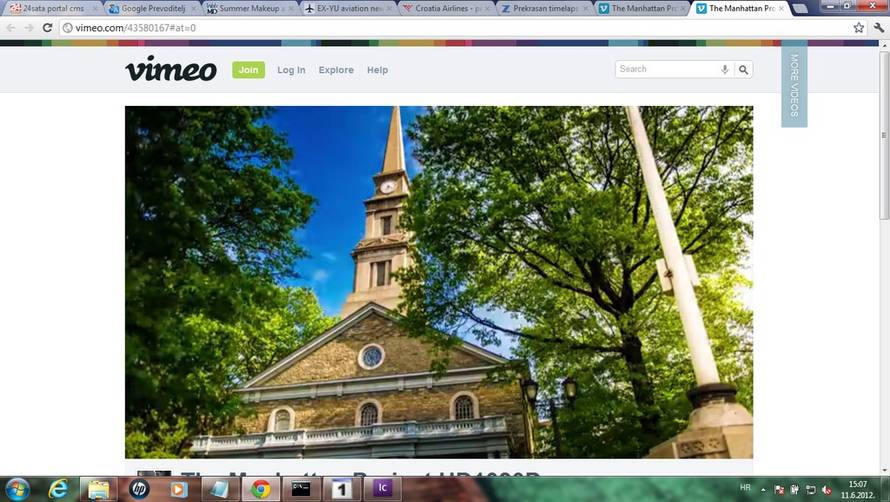Open Windows Media Player on taskbar
The height and width of the screenshot is (502, 890).
(178, 489)
